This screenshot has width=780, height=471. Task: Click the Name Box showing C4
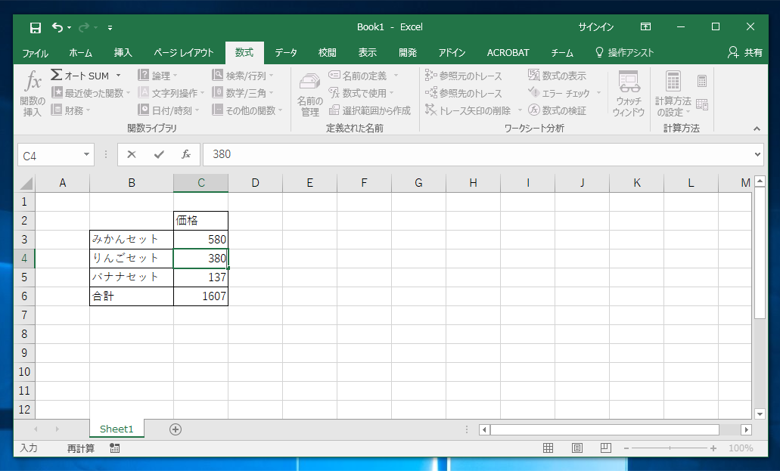[50, 155]
